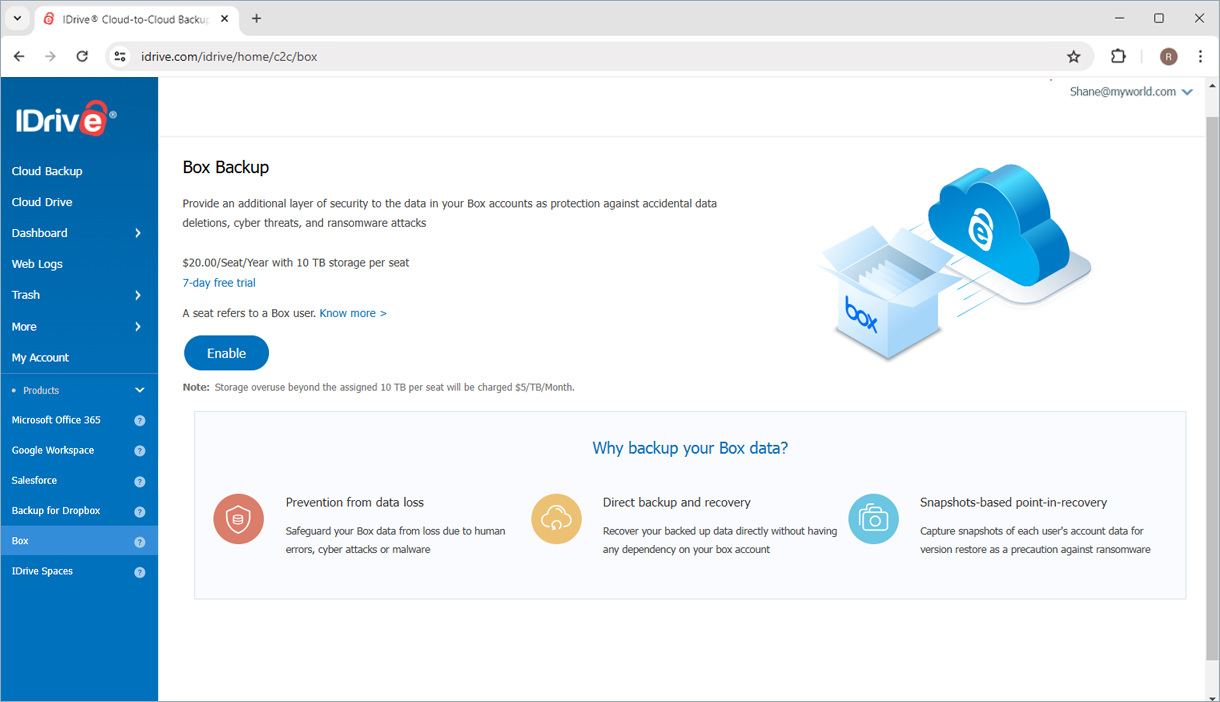Click the Why backup your Box data? heading

tap(690, 448)
